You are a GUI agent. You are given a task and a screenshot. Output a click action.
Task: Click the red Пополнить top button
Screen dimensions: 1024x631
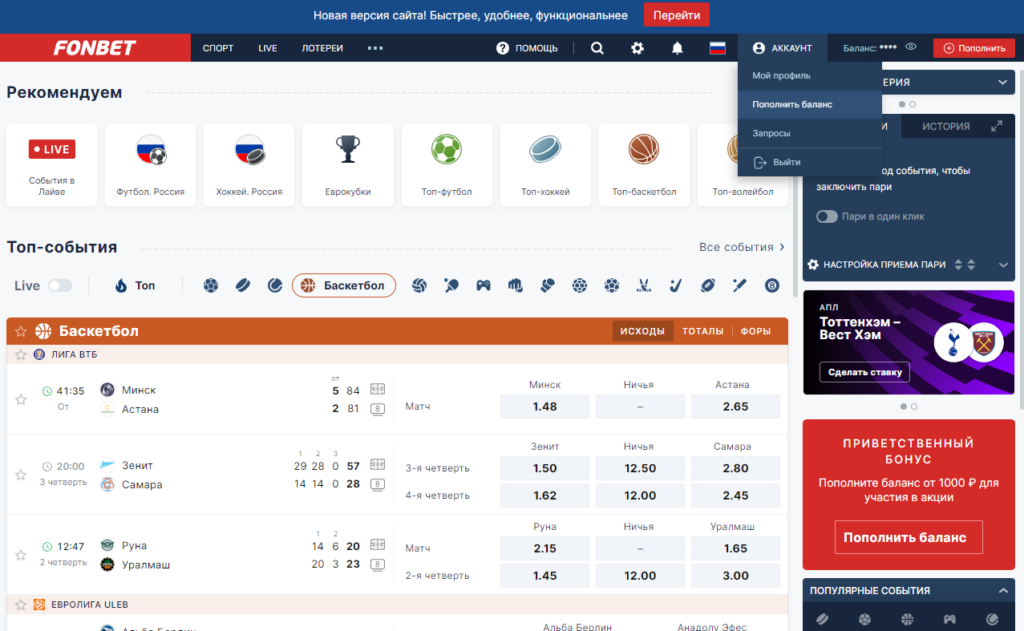tap(974, 48)
